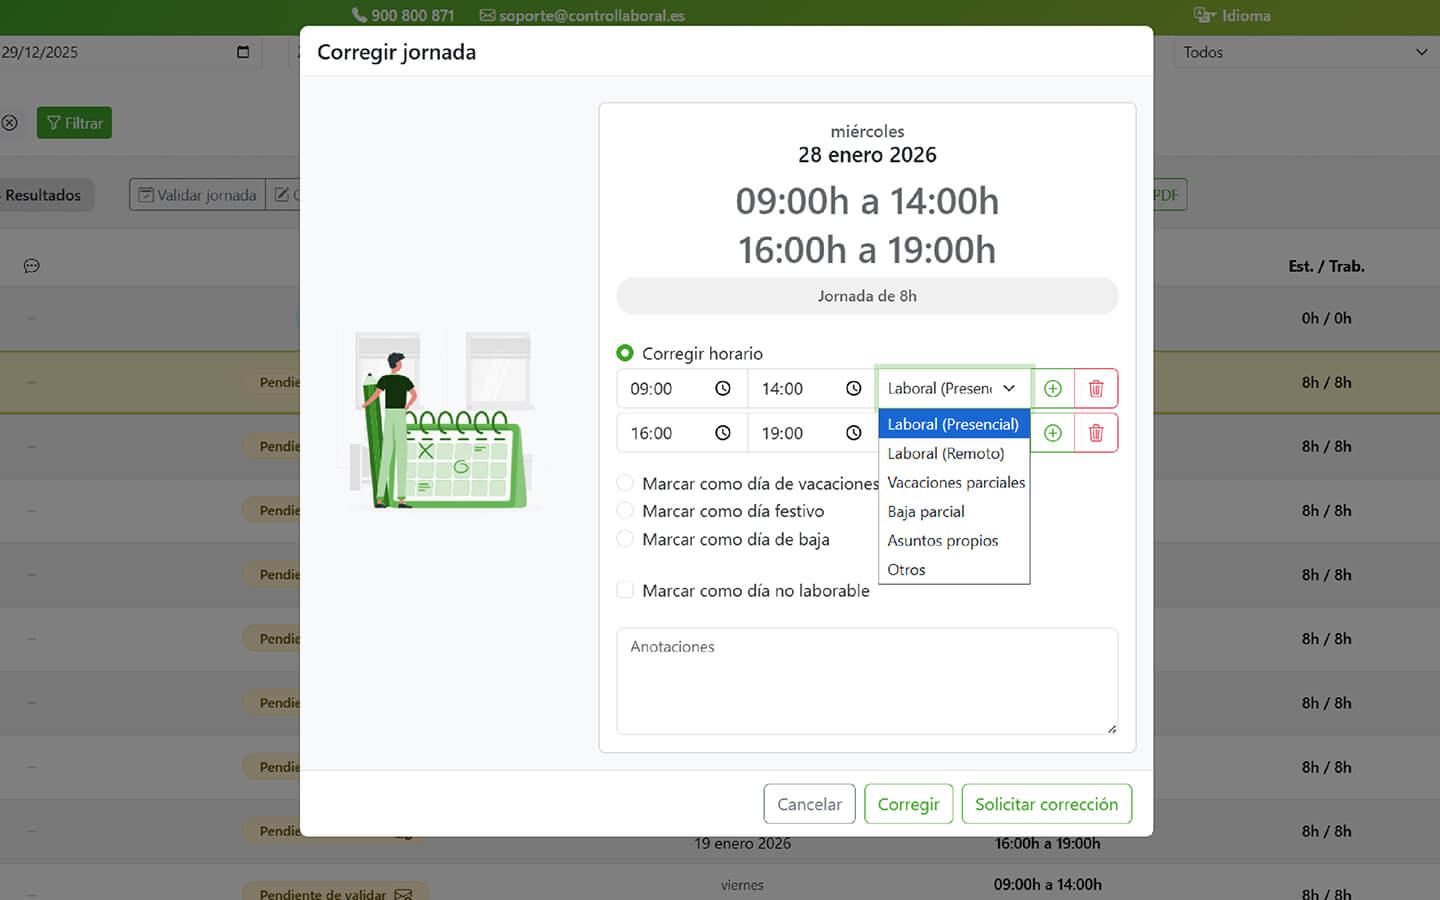
Task: Open the 'Todos' dropdown at top right
Action: click(x=1305, y=52)
